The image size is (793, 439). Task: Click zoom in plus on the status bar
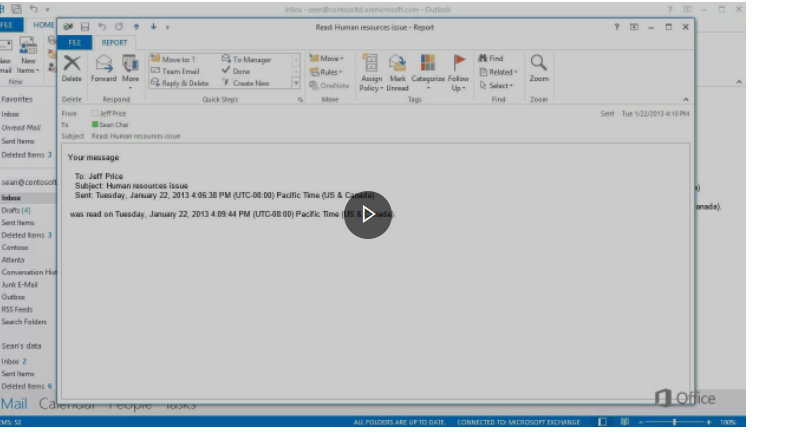(x=709, y=422)
